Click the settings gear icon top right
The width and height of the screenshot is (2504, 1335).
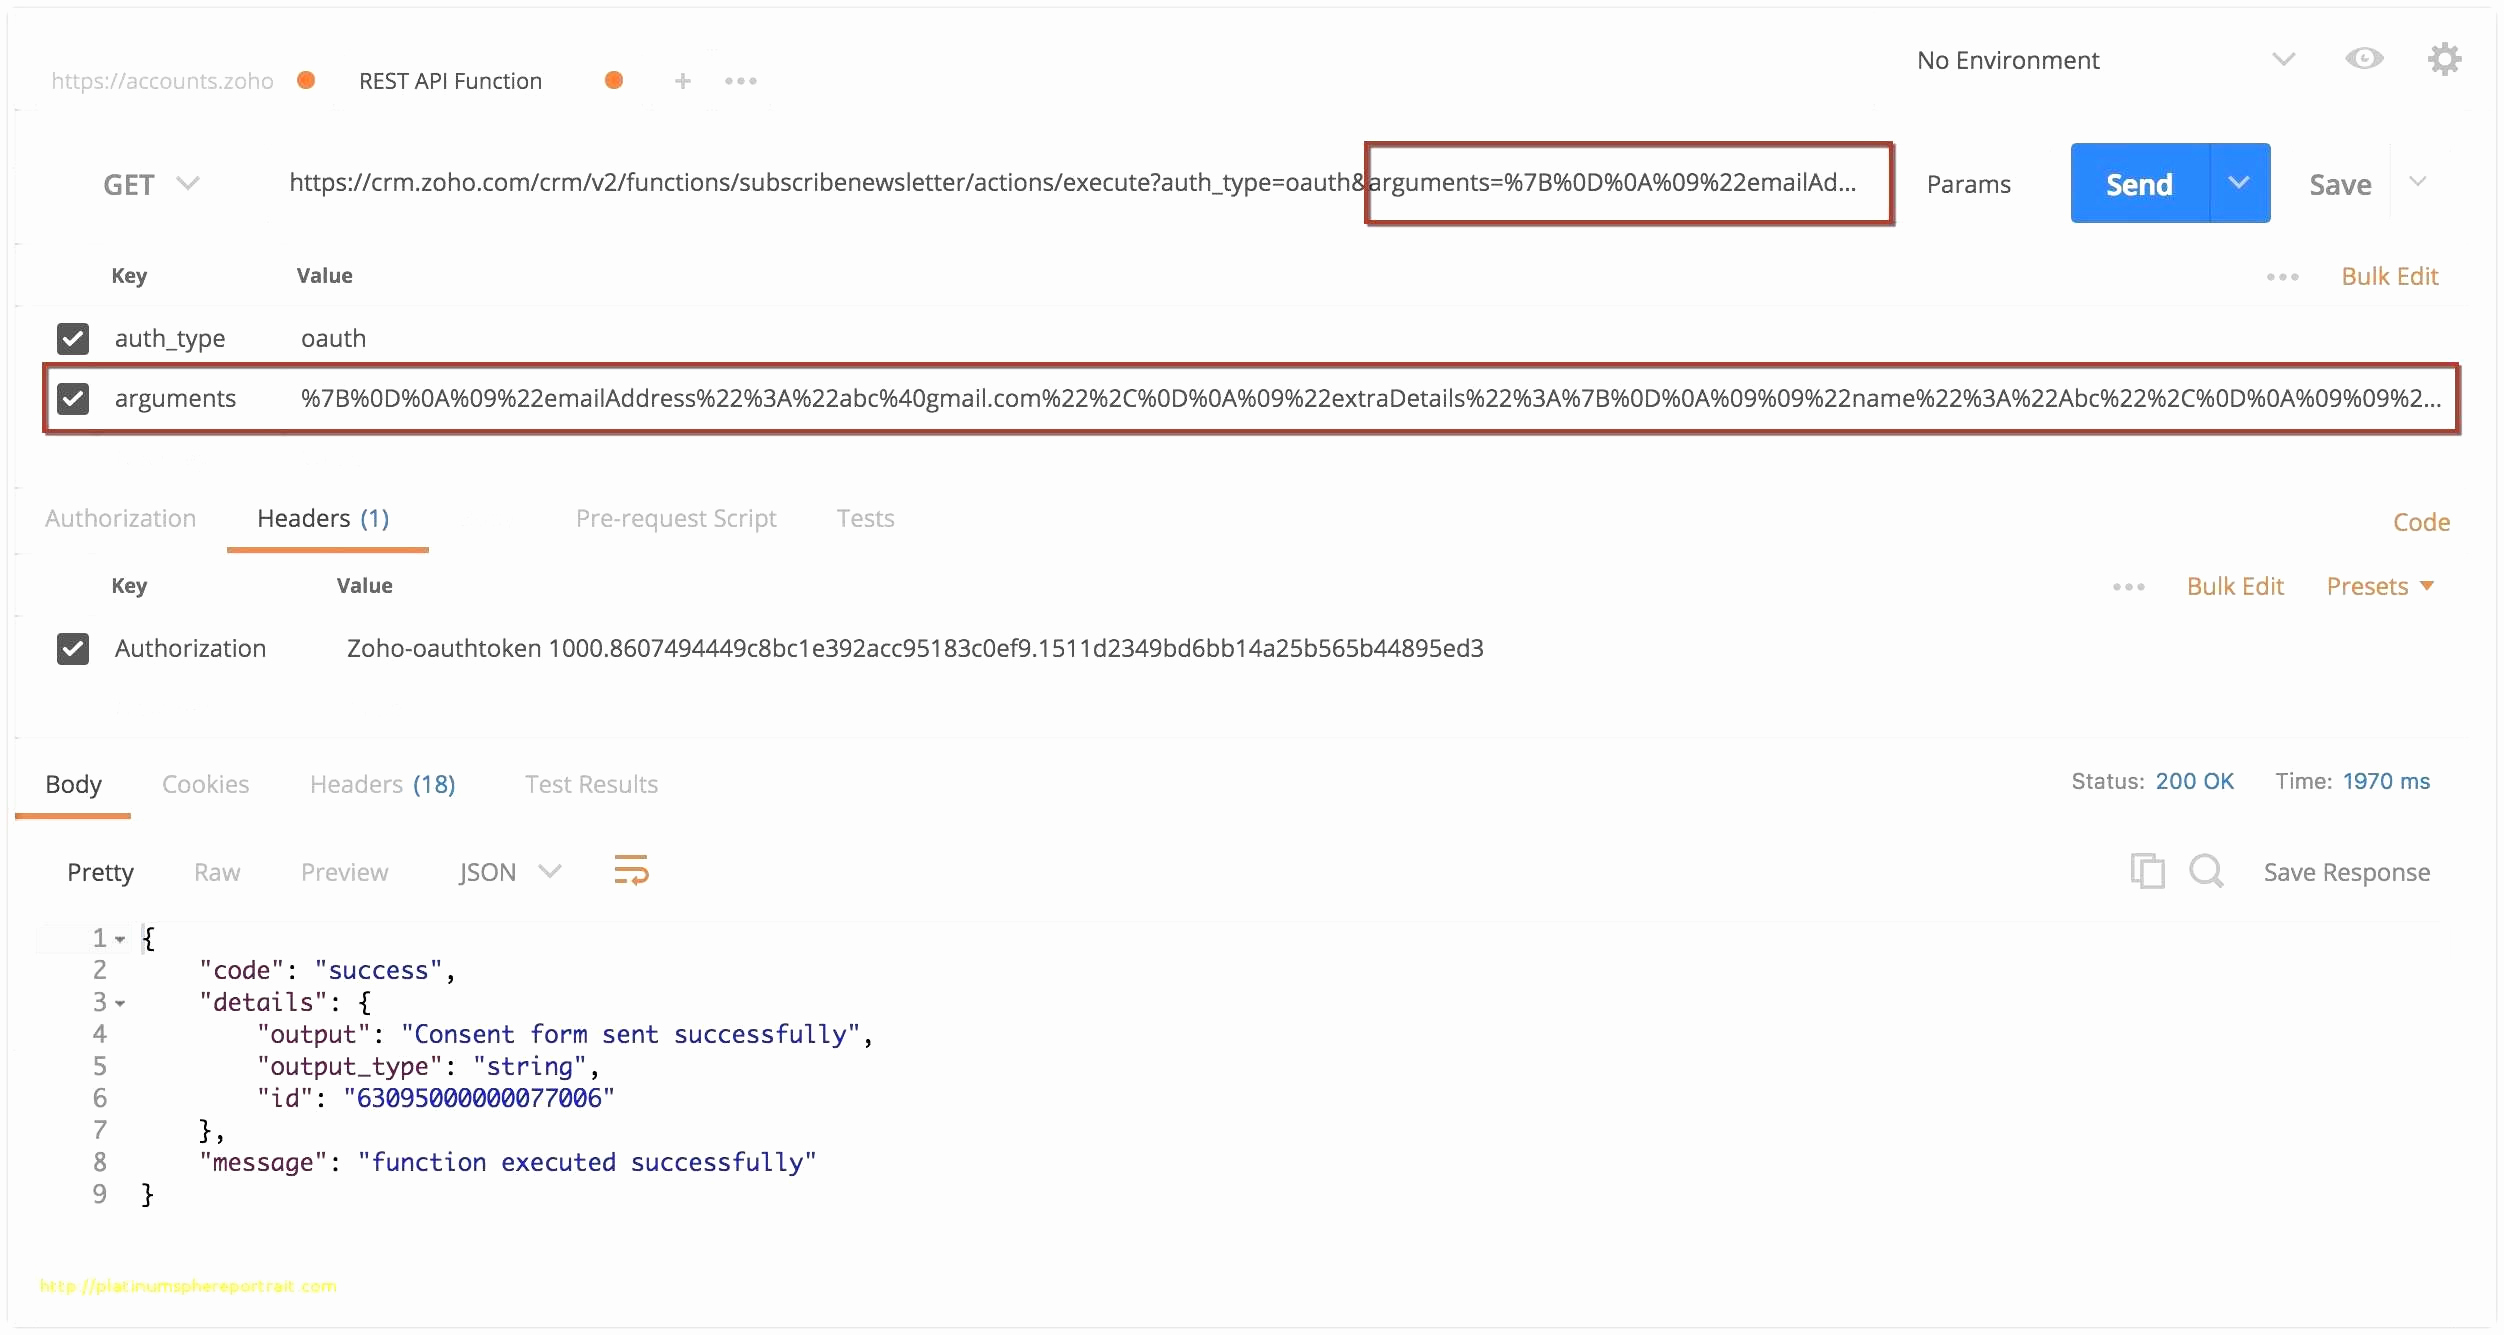(2446, 60)
